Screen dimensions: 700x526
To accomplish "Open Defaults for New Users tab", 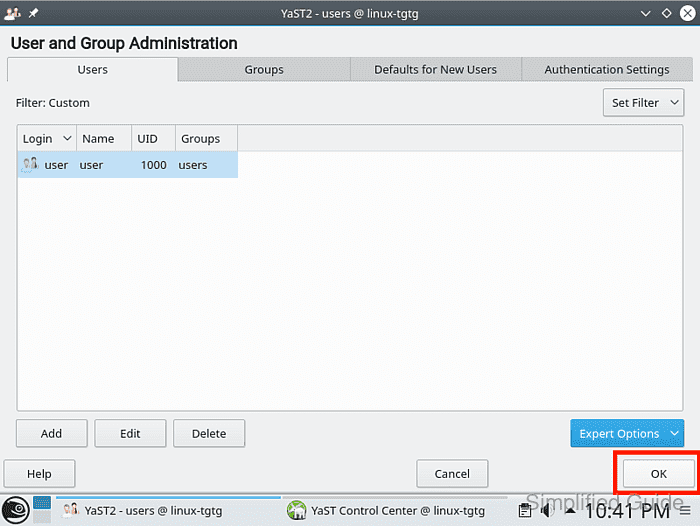I will coord(435,70).
